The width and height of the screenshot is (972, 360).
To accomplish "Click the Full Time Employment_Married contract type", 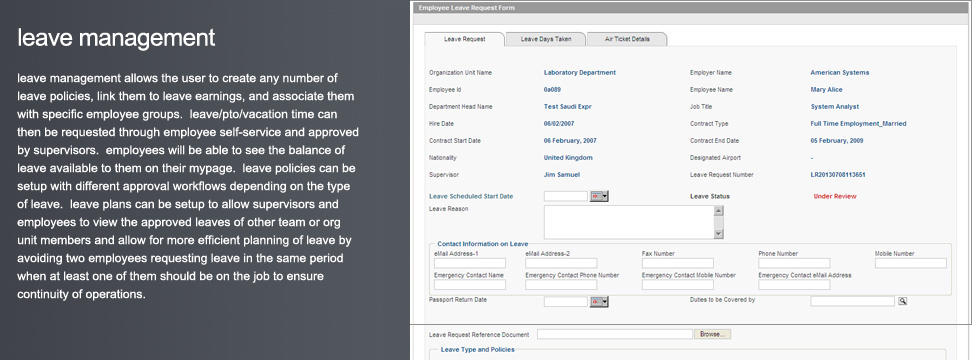I will pos(858,124).
